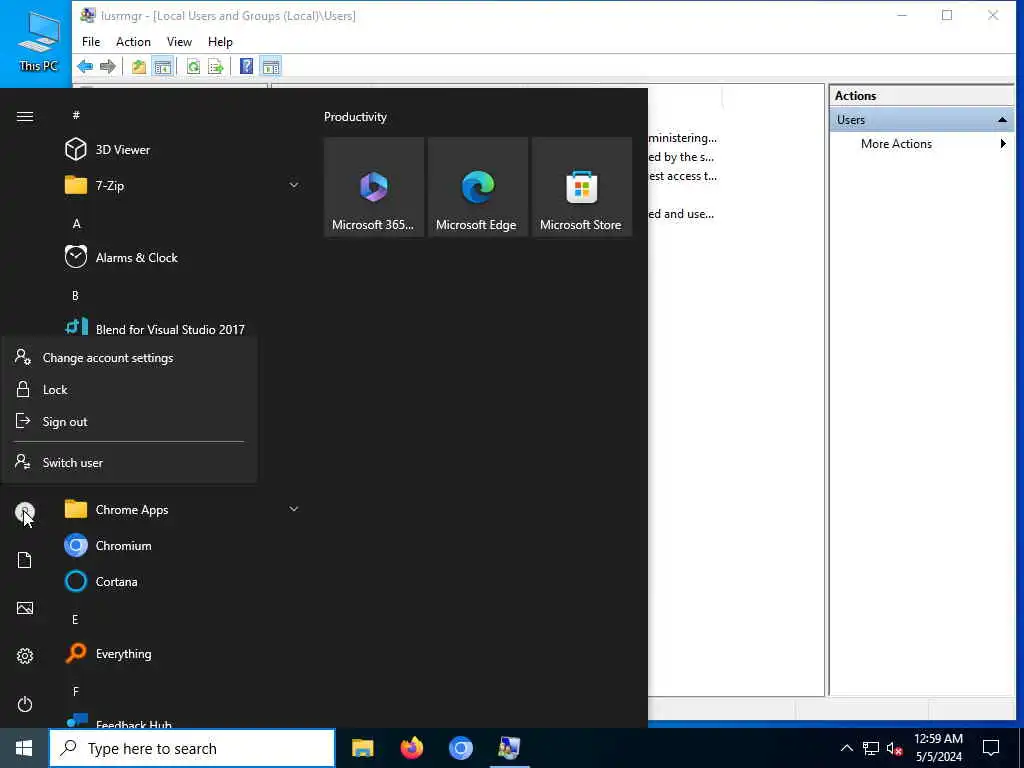Click the lusrmgr taskbar button

[x=509, y=748]
